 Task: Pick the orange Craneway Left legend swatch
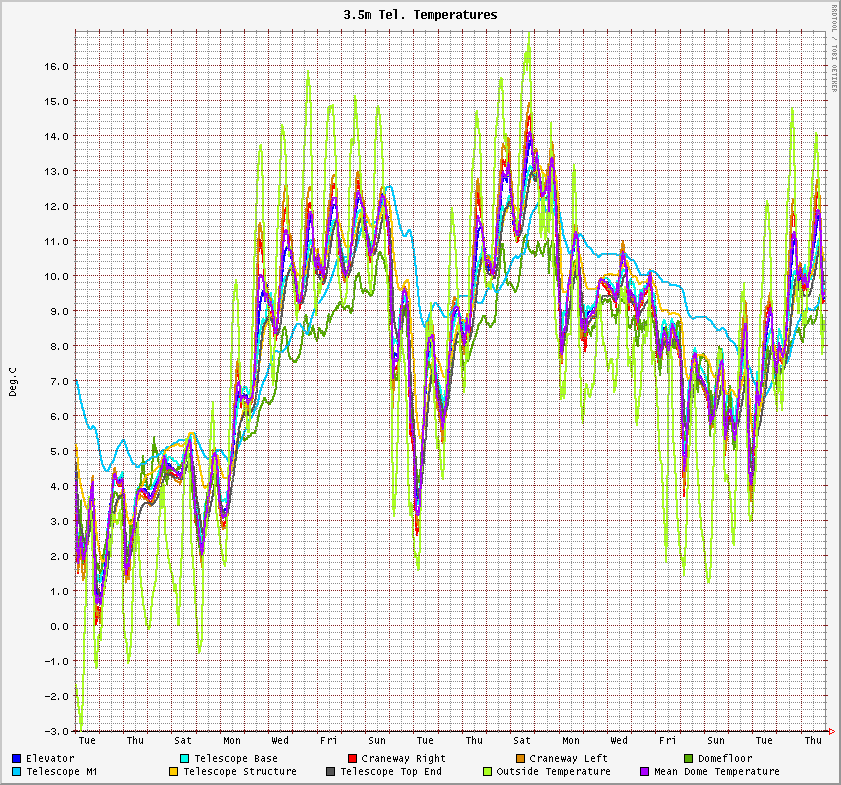[521, 759]
